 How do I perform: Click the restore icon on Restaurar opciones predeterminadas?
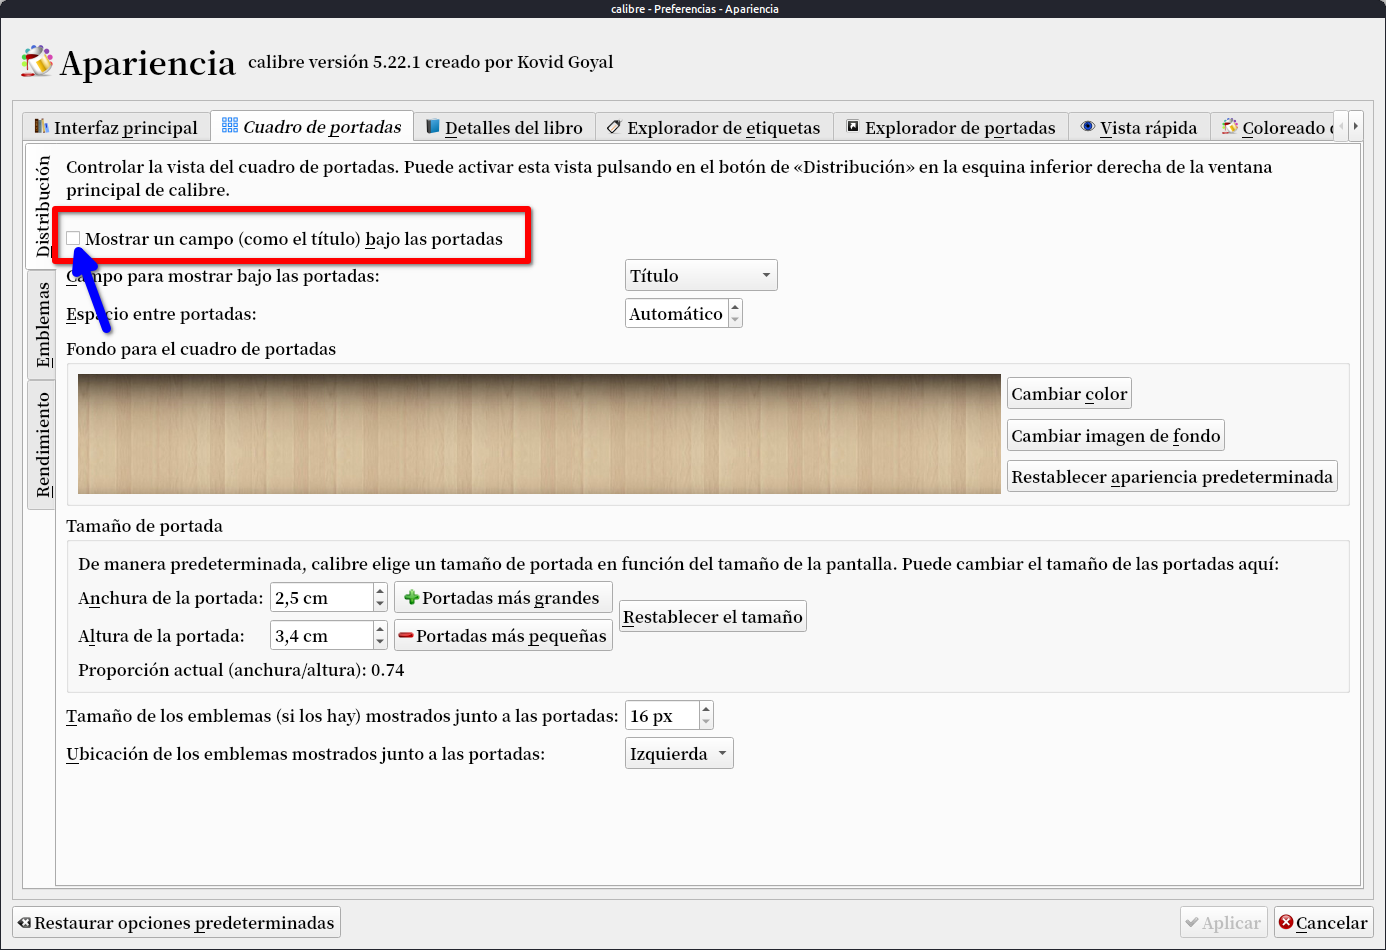(x=25, y=922)
